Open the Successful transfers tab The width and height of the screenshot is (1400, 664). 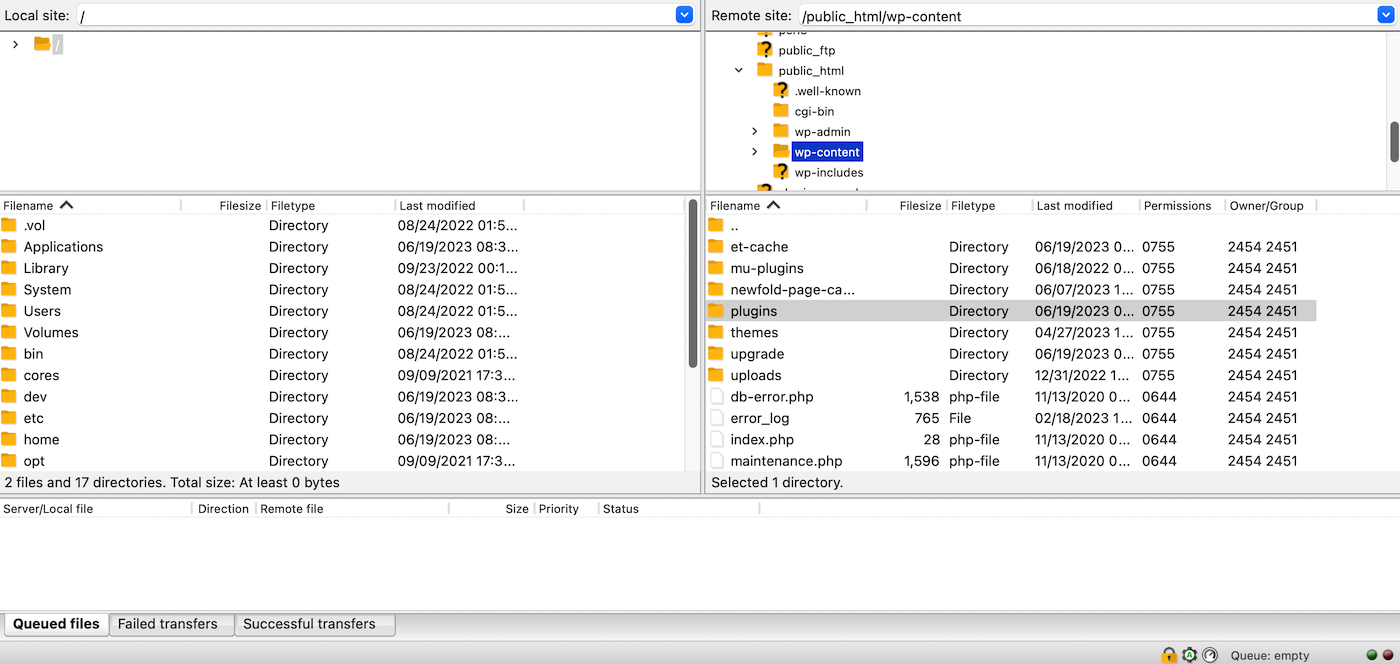tap(314, 623)
